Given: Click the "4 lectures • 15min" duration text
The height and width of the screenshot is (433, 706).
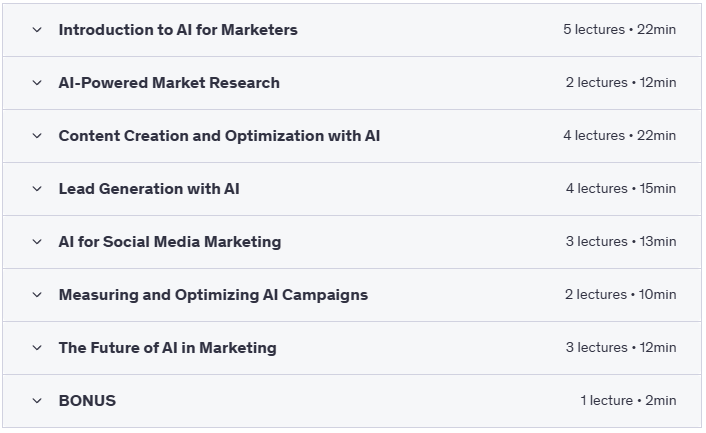Looking at the screenshot, I should click(619, 189).
